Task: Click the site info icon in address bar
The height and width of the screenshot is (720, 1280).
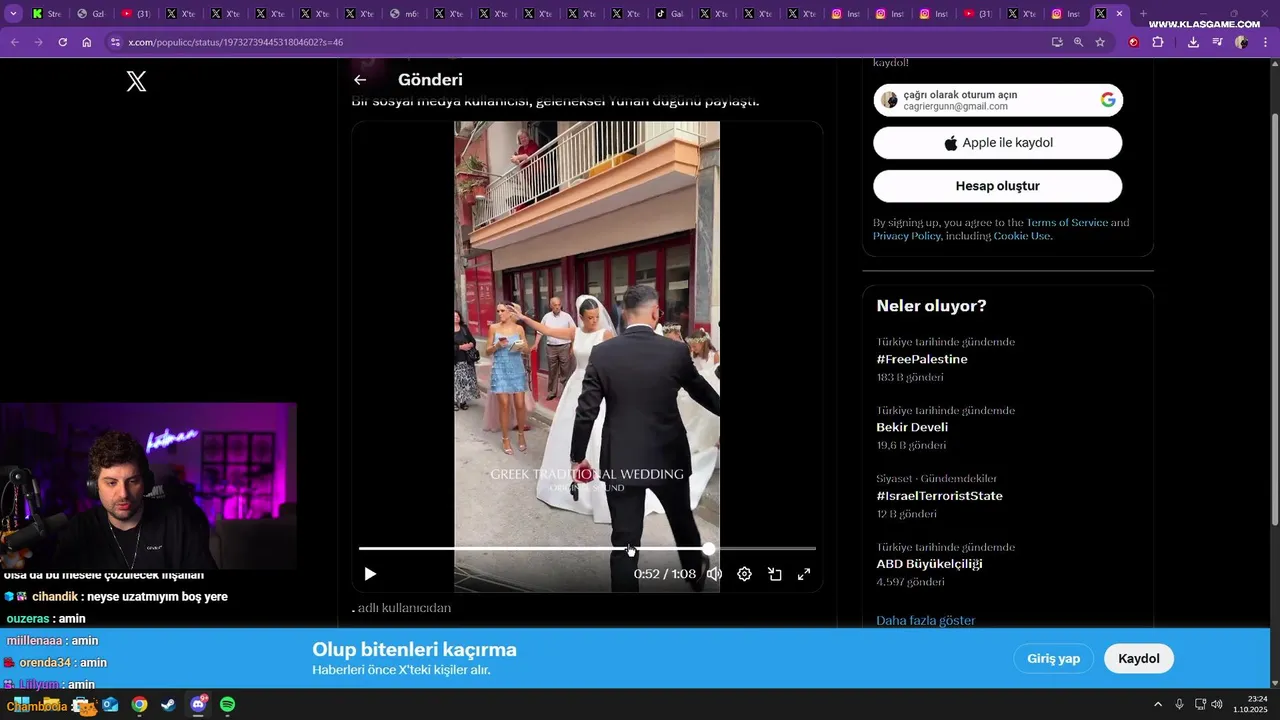Action: click(115, 42)
